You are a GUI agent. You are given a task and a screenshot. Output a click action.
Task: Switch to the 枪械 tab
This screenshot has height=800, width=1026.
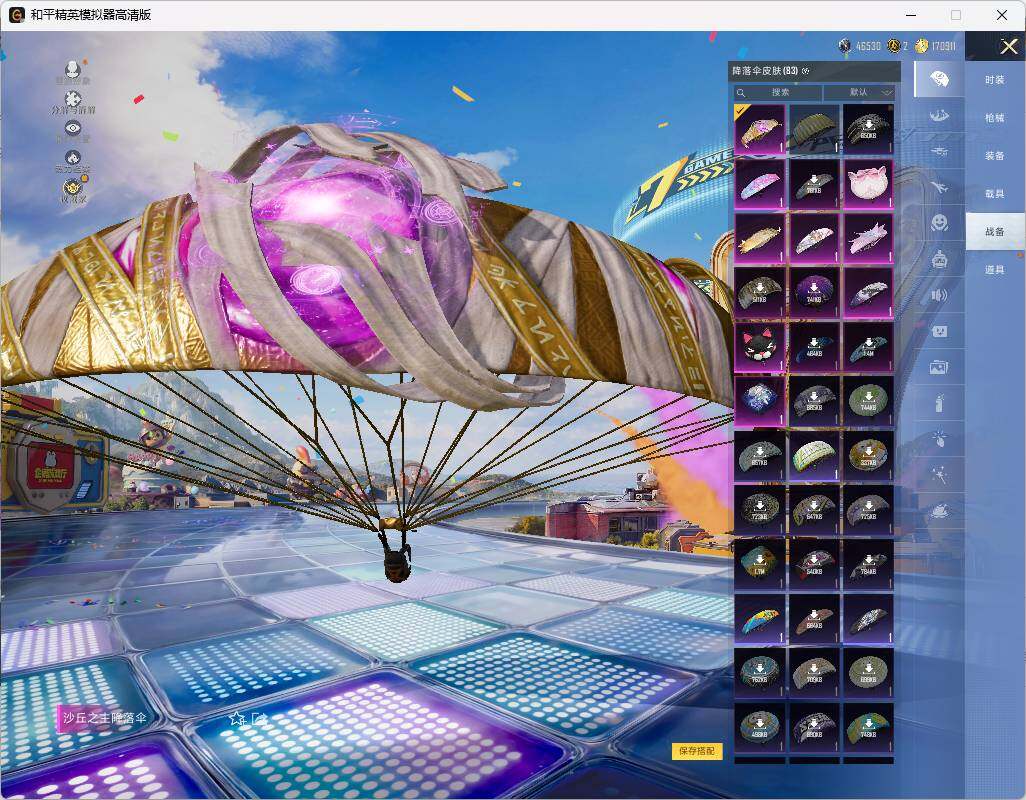coord(995,118)
